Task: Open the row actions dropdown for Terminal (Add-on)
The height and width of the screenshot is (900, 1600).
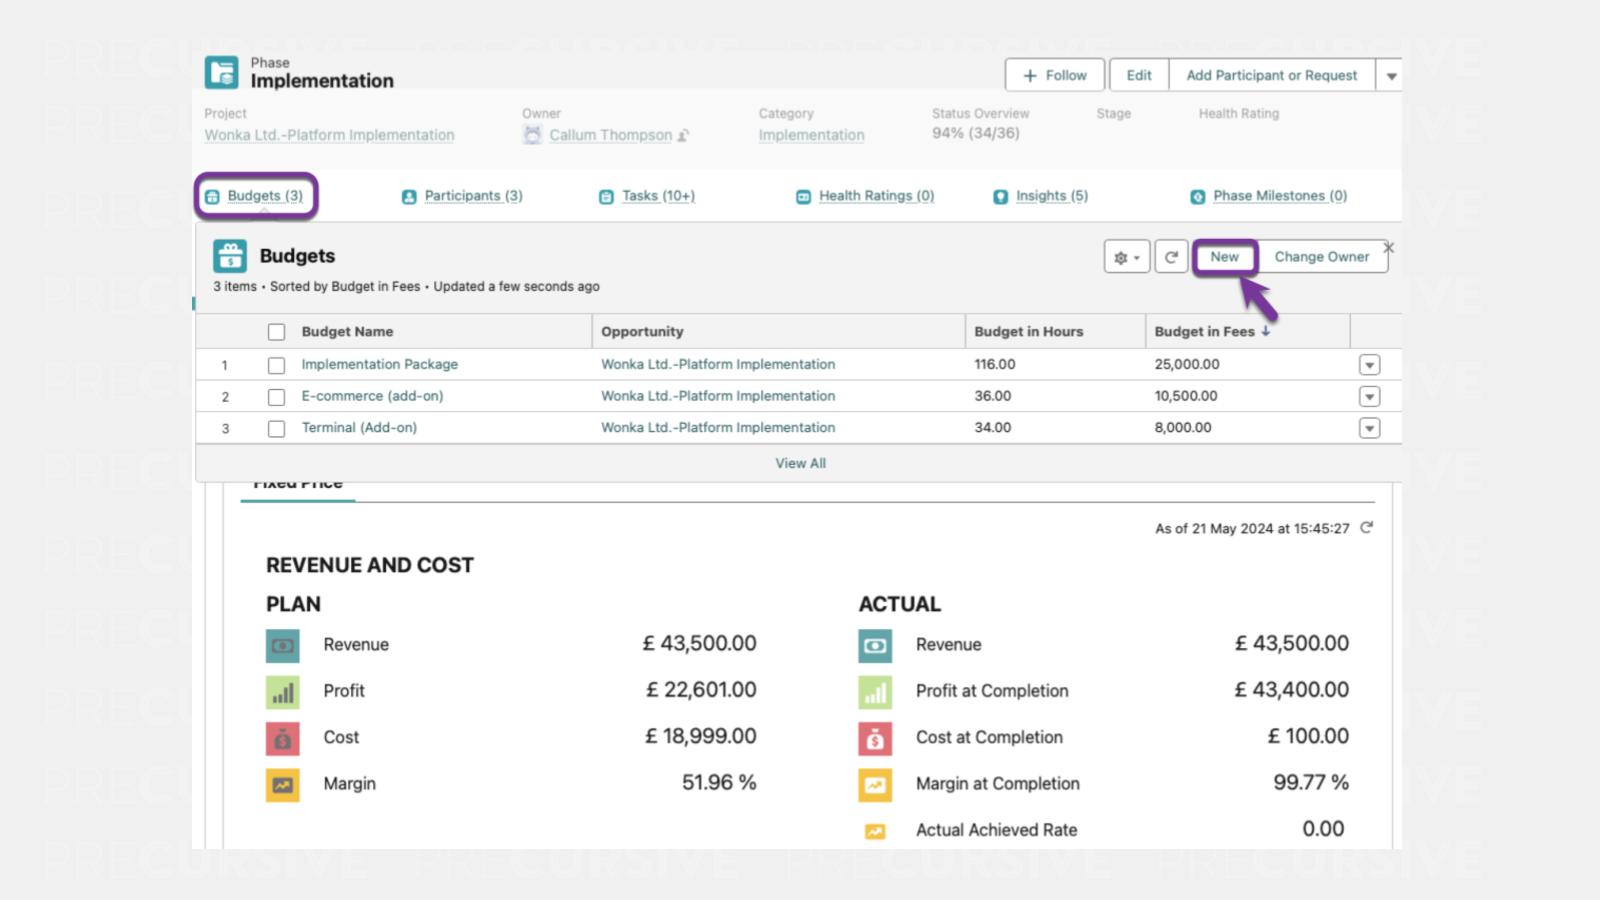Action: pyautogui.click(x=1369, y=428)
